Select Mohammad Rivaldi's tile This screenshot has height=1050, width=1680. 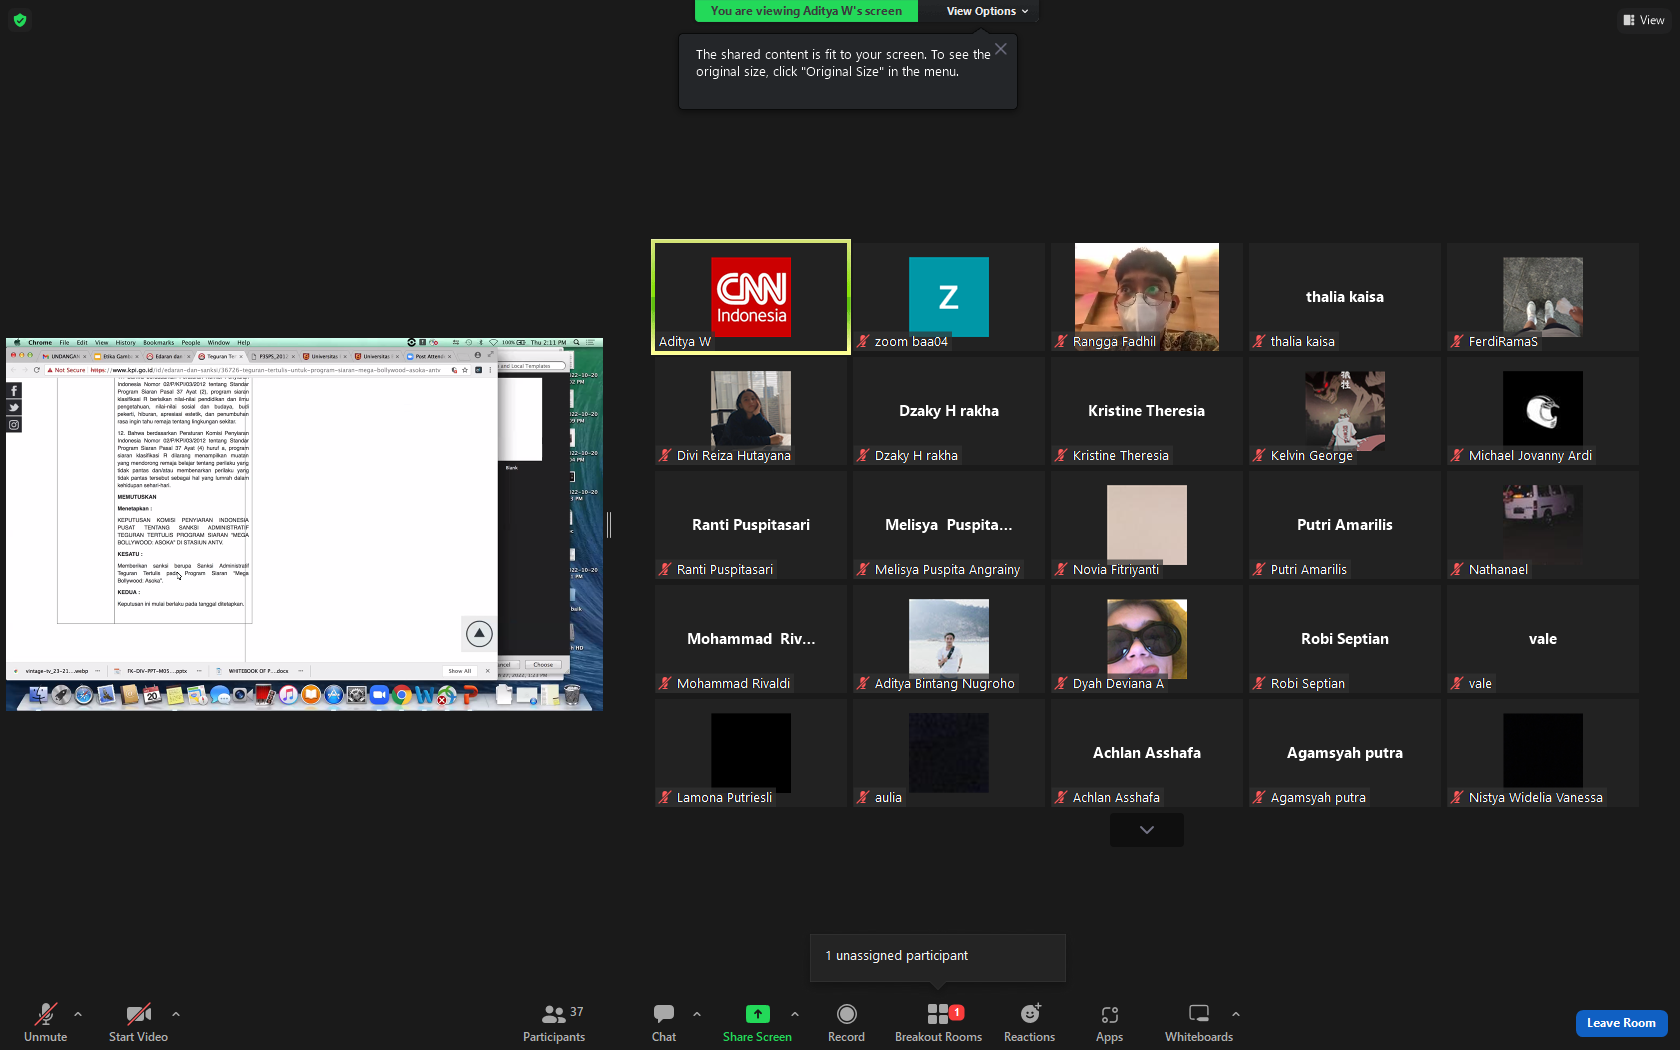751,639
